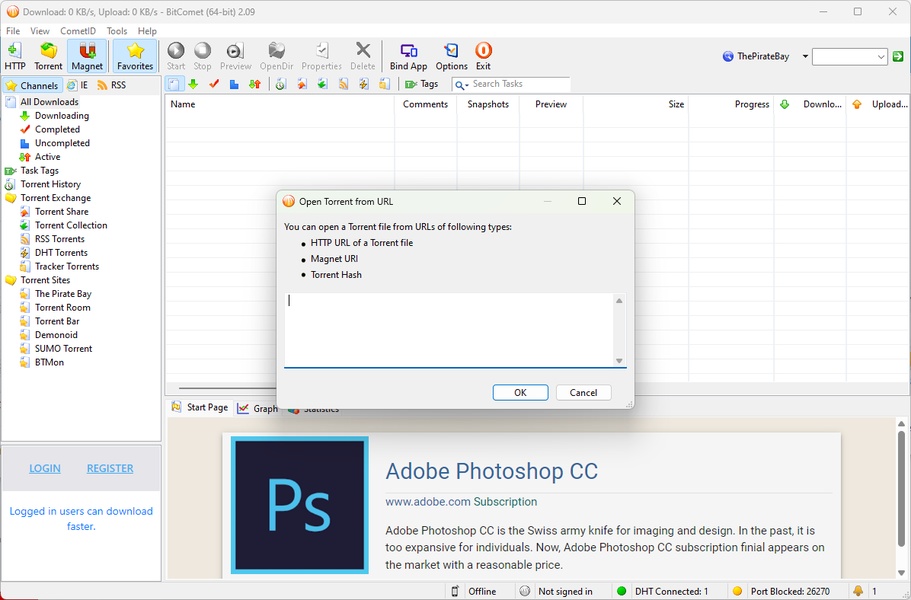The image size is (911, 600).
Task: Open the Bind App tool
Action: [408, 56]
